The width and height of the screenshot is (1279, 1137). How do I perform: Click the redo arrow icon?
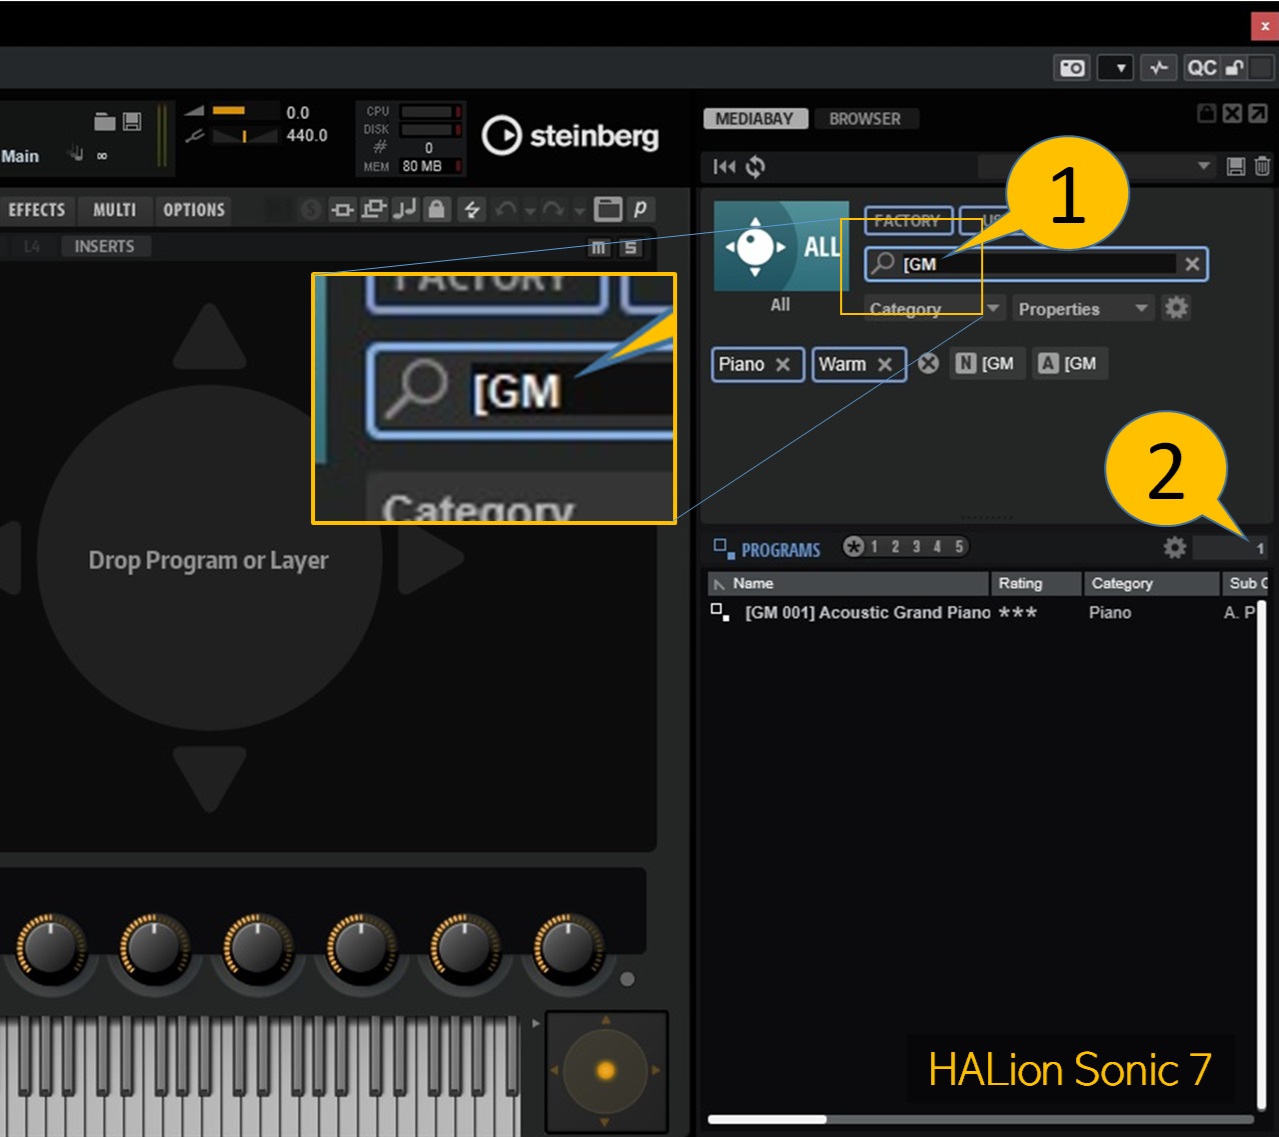click(553, 209)
